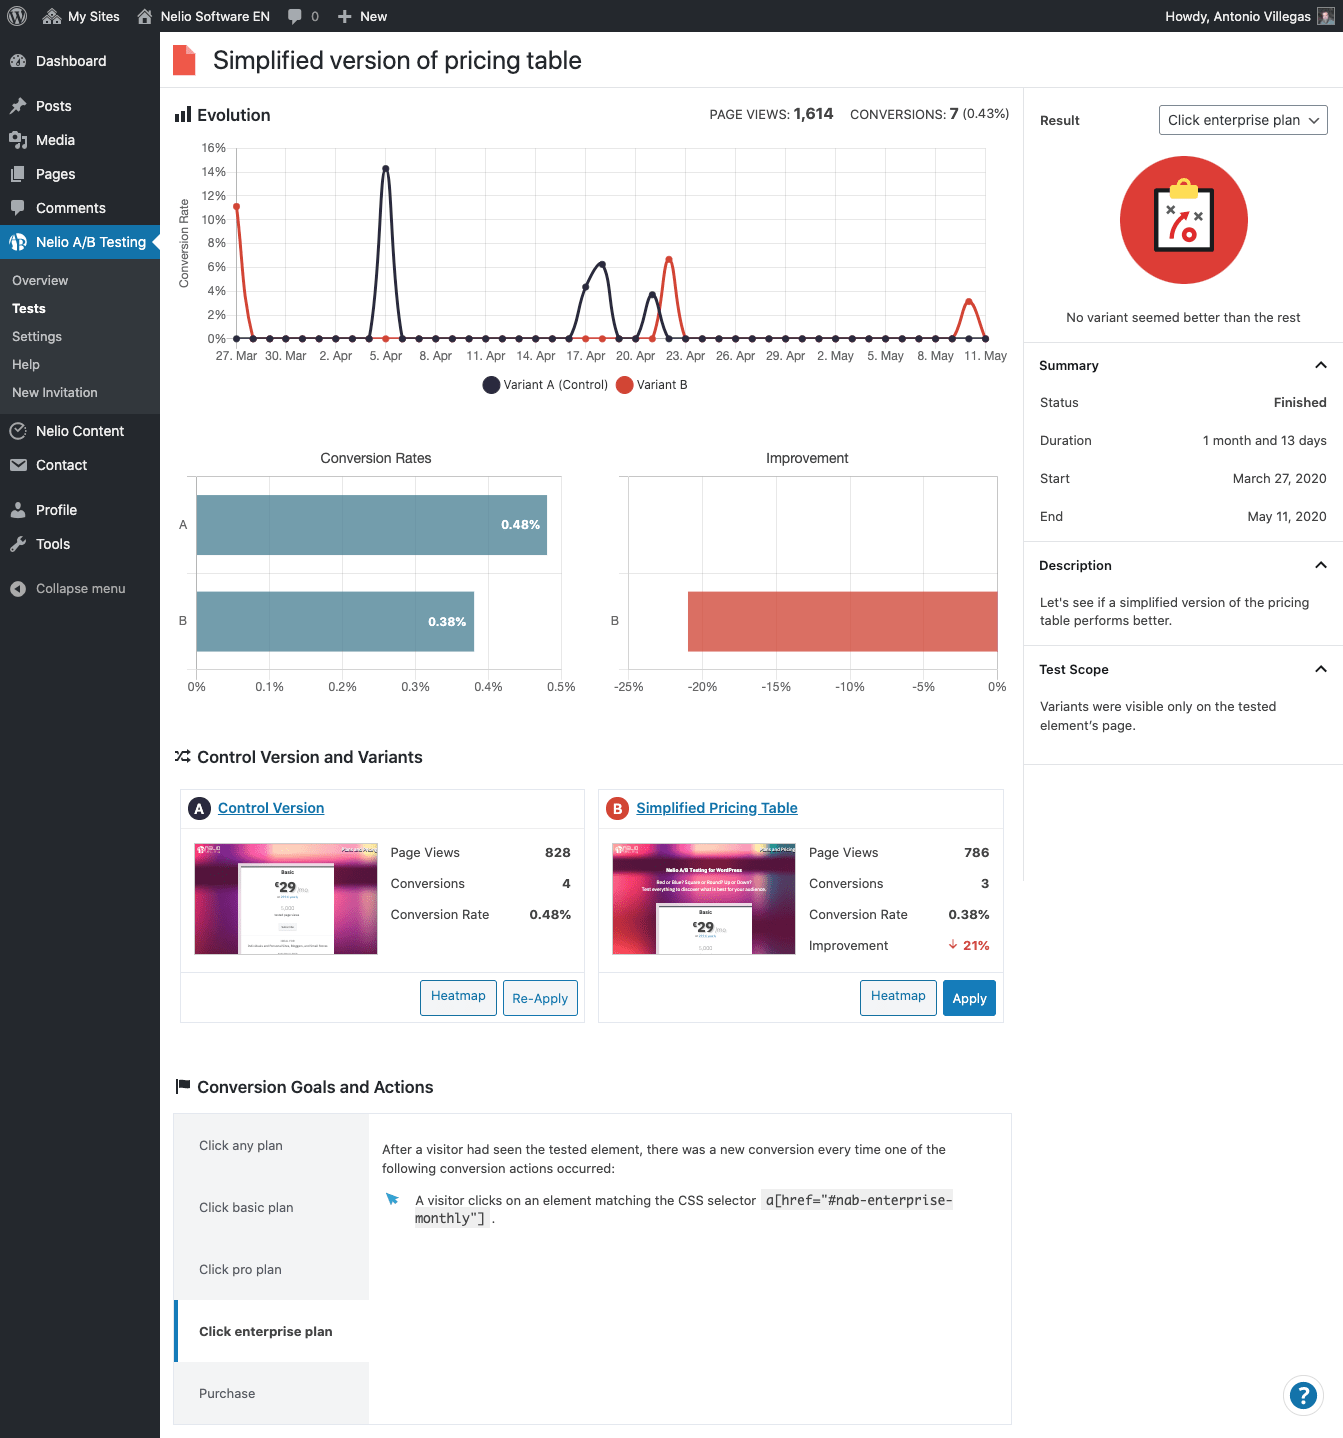Image resolution: width=1343 pixels, height=1438 pixels.
Task: Open the Control Version preview thumbnail
Action: pyautogui.click(x=286, y=898)
